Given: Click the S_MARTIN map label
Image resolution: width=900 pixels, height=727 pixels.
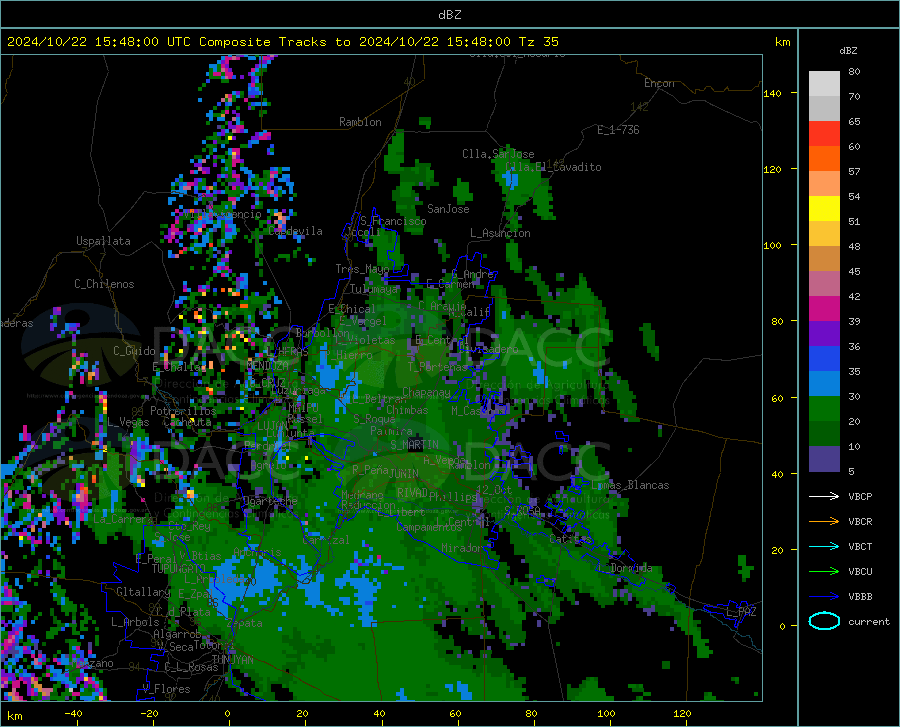Looking at the screenshot, I should click(x=414, y=445).
